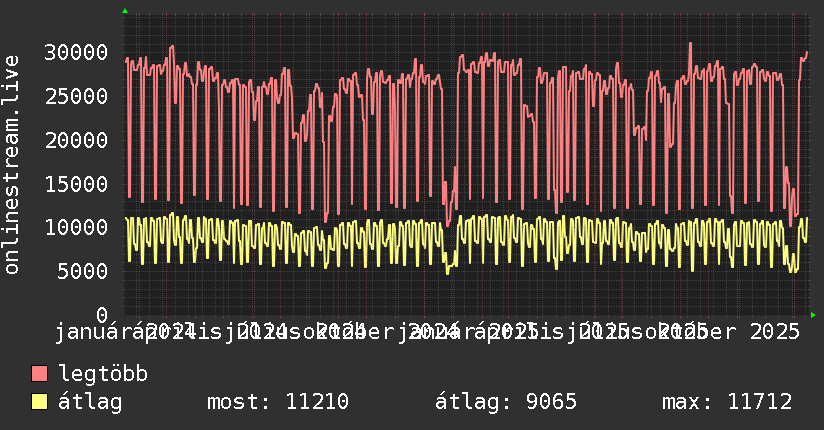Viewport: 824px width, 430px height.
Task: Click the 'átlag: 9065' average statistic
Action: [x=506, y=402]
